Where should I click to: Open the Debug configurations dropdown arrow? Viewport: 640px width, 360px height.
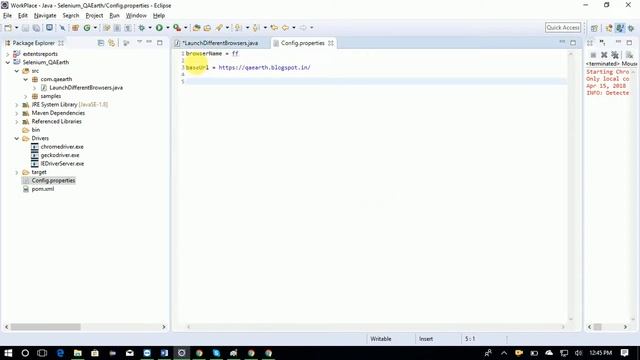(x=150, y=28)
